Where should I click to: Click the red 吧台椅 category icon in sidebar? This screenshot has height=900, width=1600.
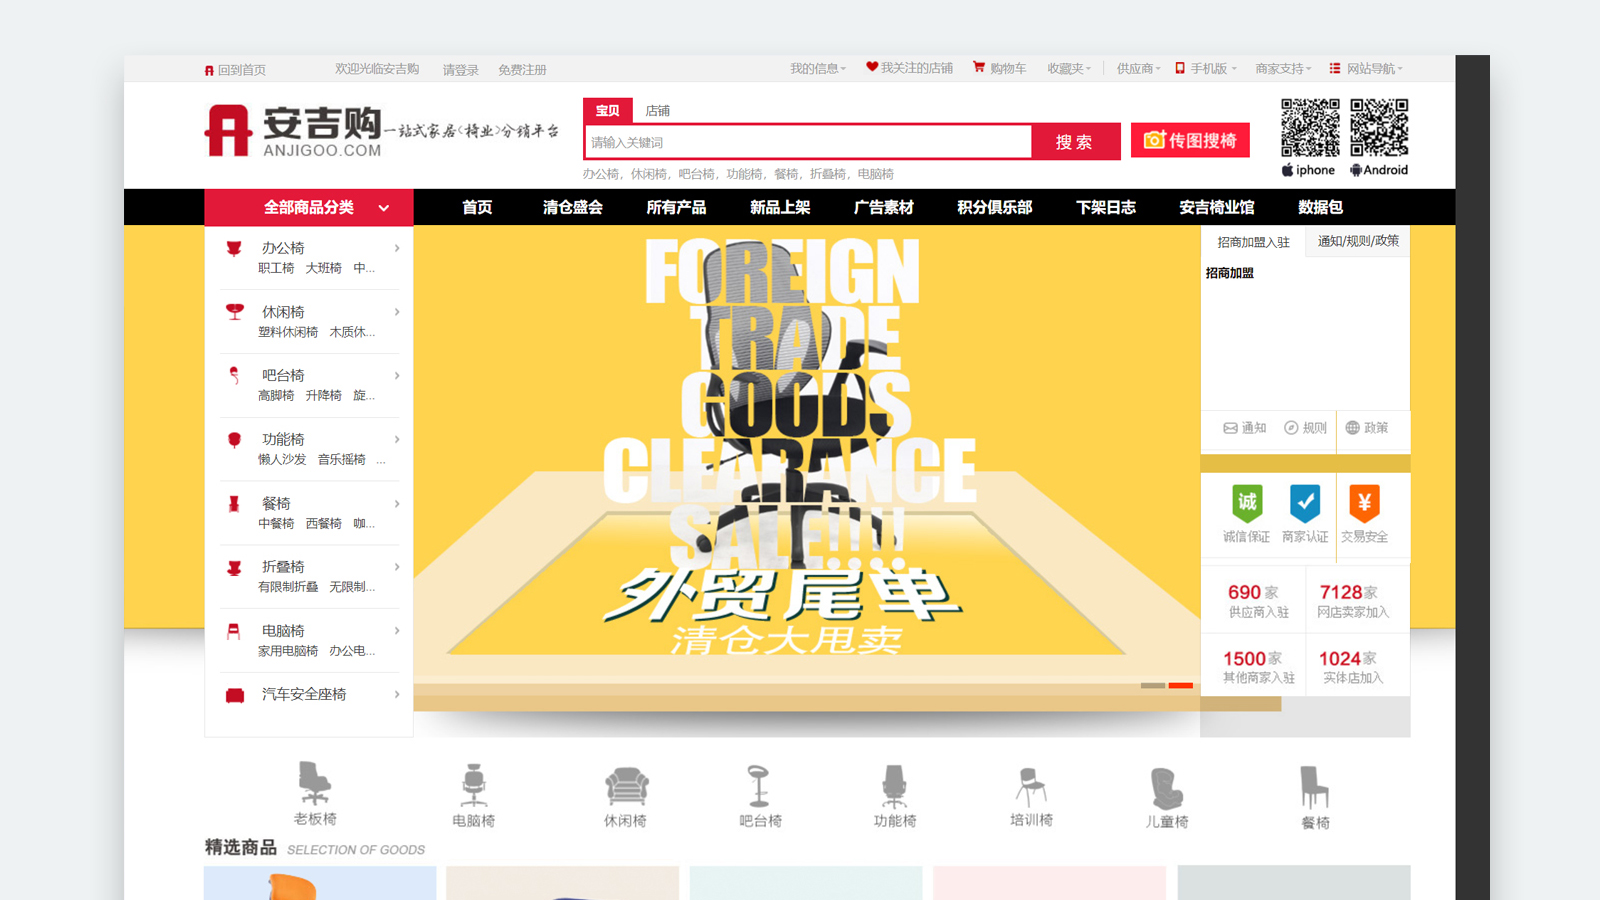tap(234, 375)
